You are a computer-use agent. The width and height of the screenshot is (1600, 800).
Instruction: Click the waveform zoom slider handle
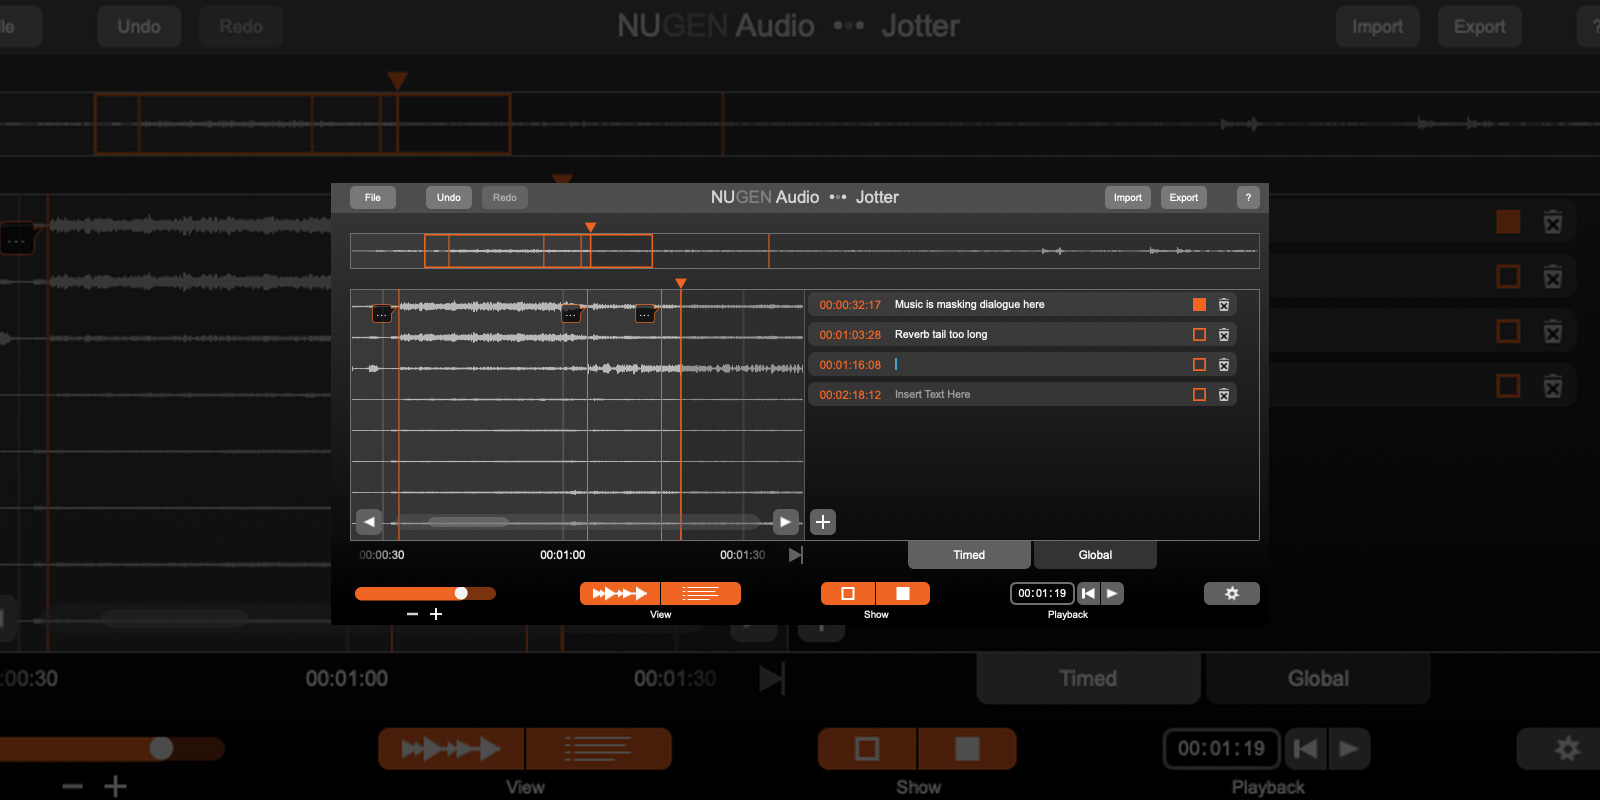tap(461, 593)
